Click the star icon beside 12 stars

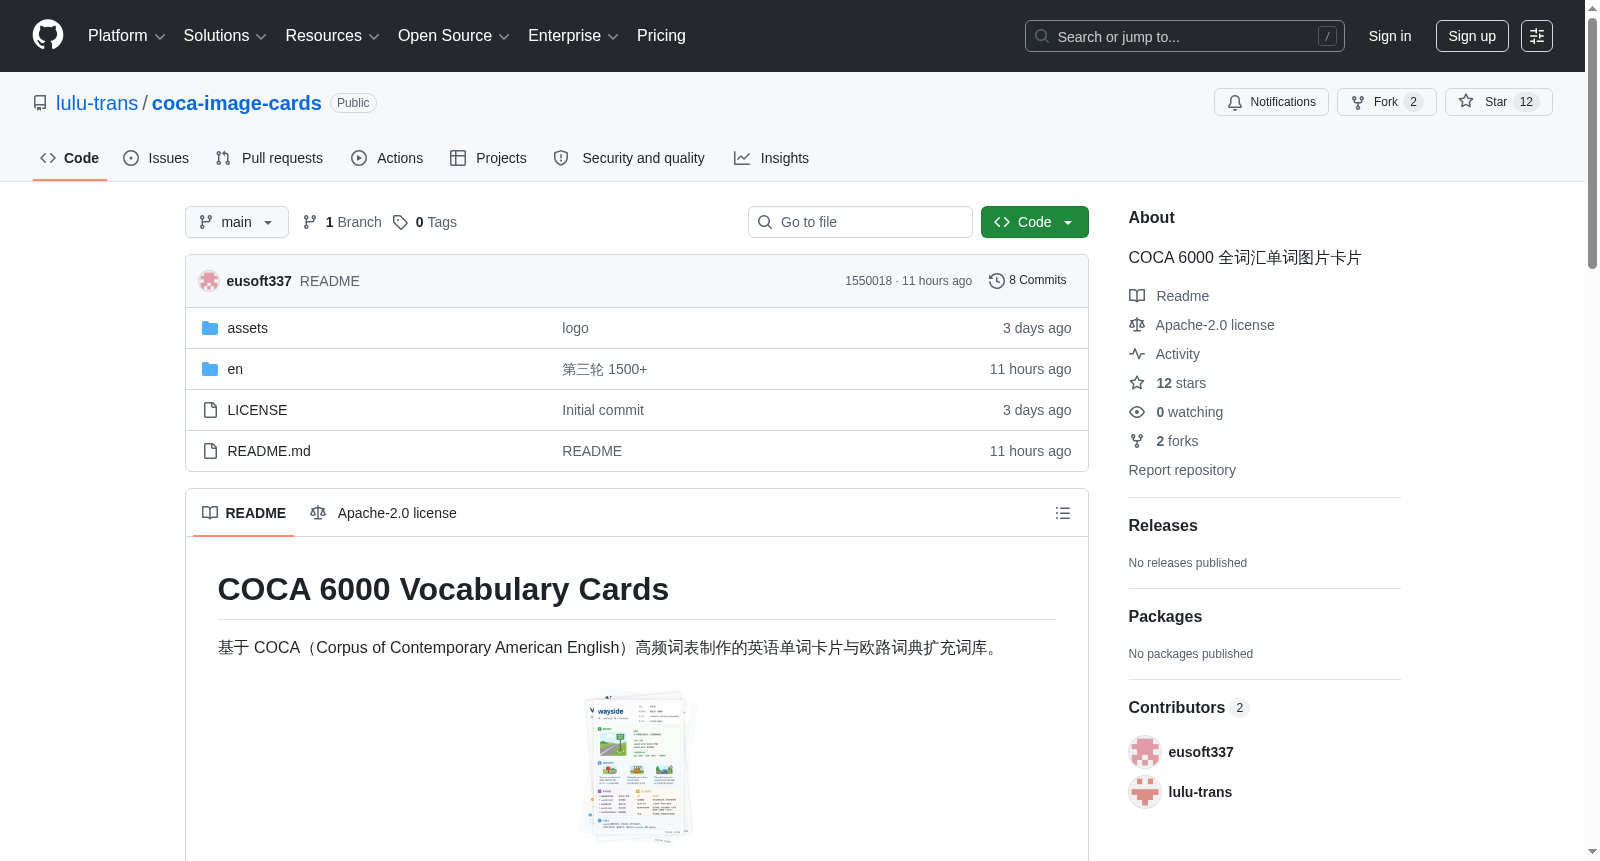pos(1137,383)
